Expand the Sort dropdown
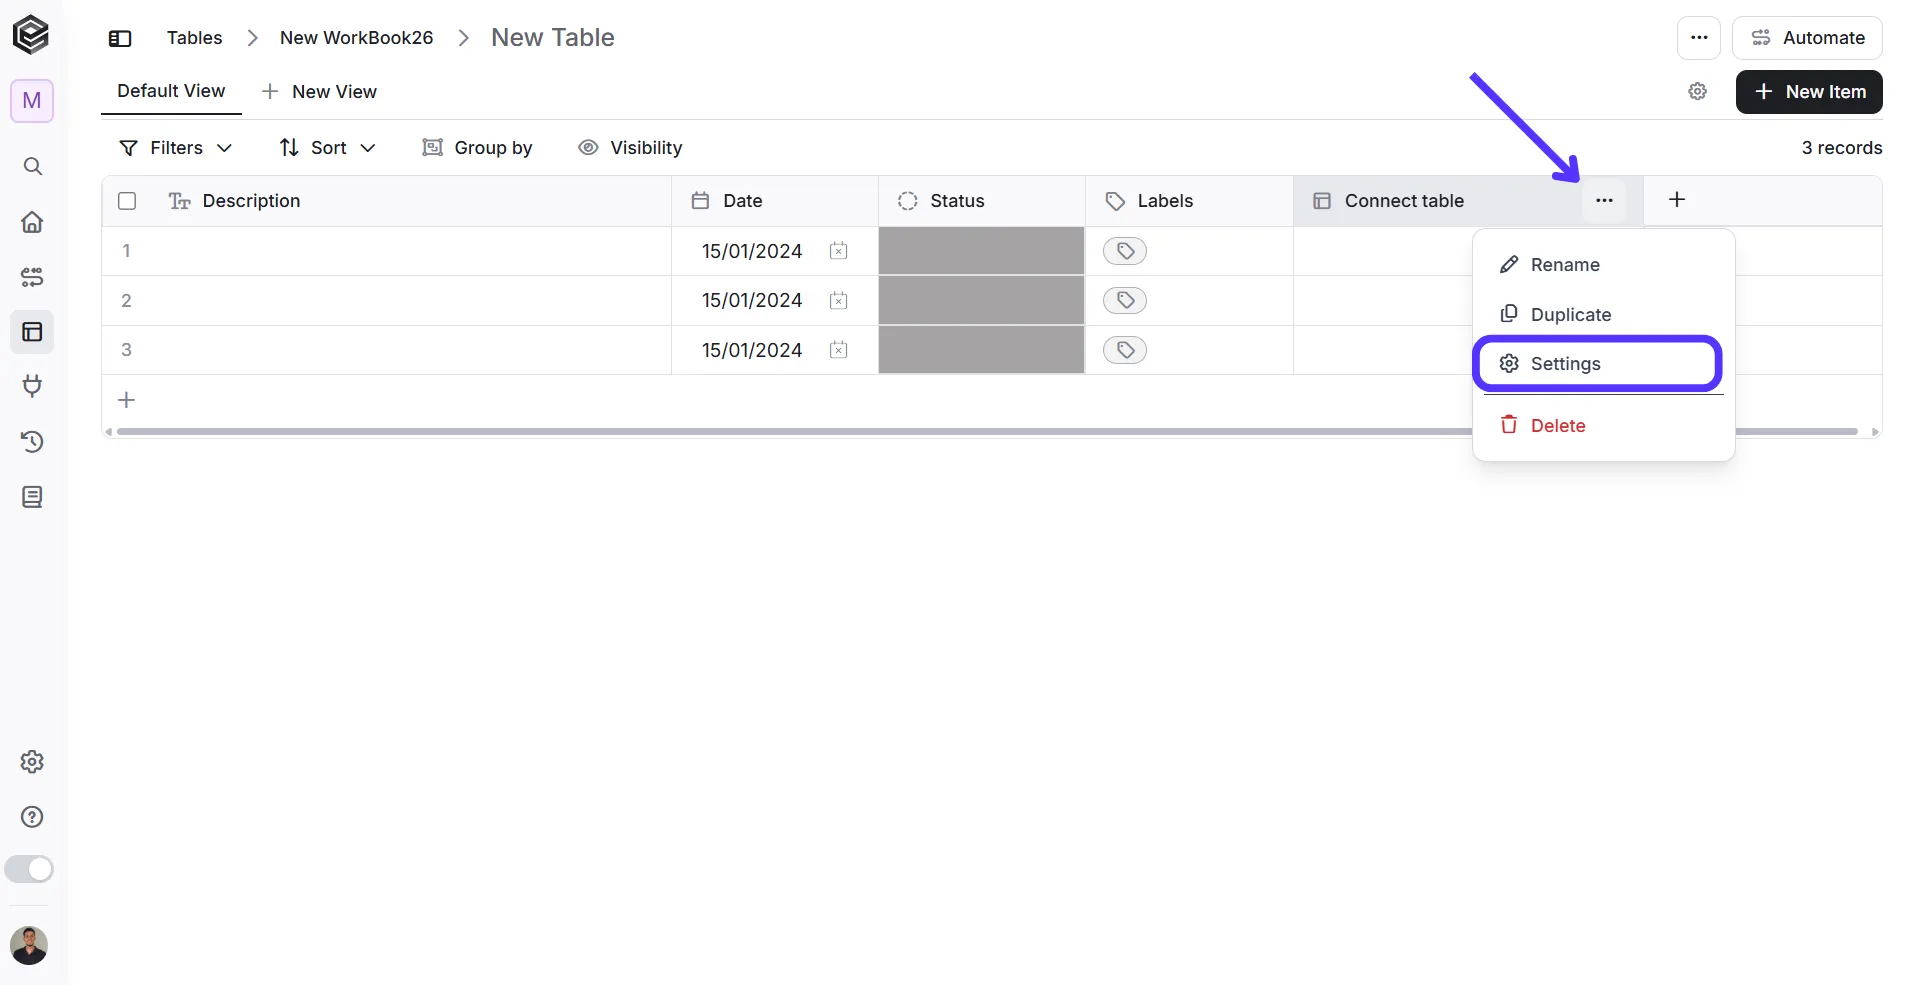 click(327, 148)
